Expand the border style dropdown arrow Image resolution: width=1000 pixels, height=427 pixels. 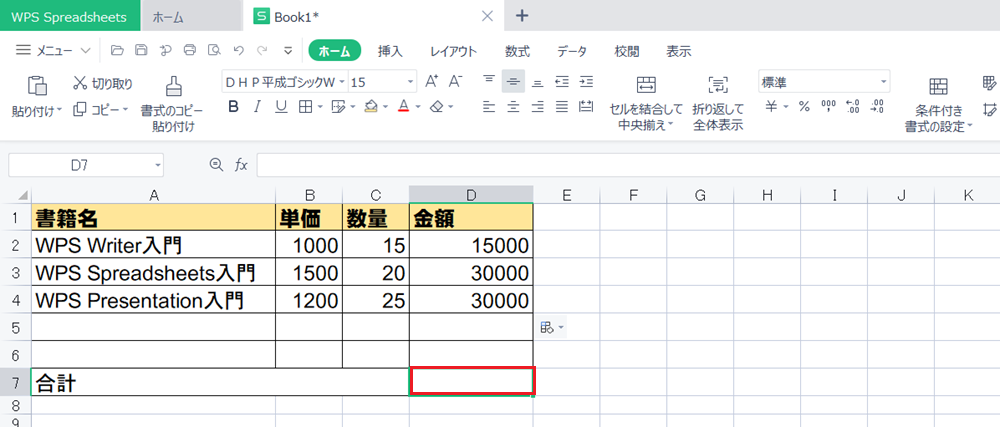[320, 107]
